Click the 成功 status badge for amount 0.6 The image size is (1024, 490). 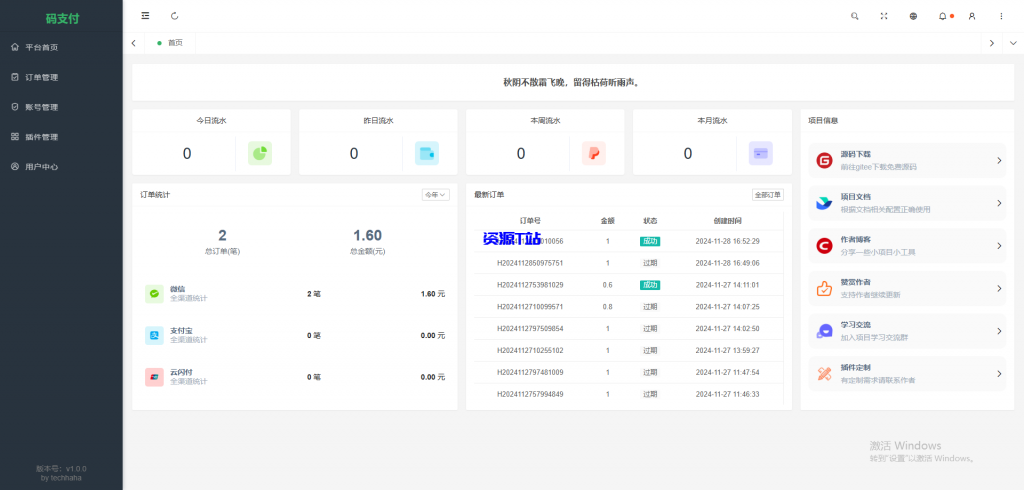click(x=650, y=285)
